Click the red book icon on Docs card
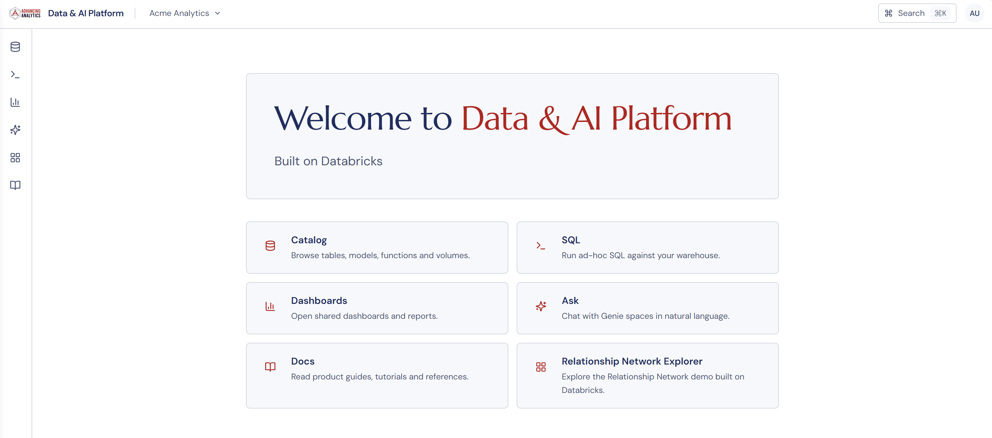Image resolution: width=992 pixels, height=438 pixels. [270, 367]
